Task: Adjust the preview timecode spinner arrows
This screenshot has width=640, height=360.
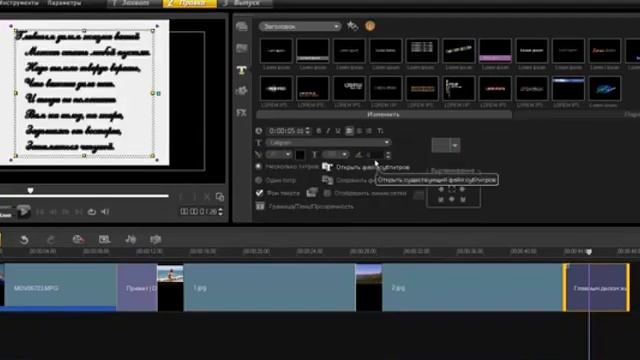Action: pyautogui.click(x=220, y=212)
